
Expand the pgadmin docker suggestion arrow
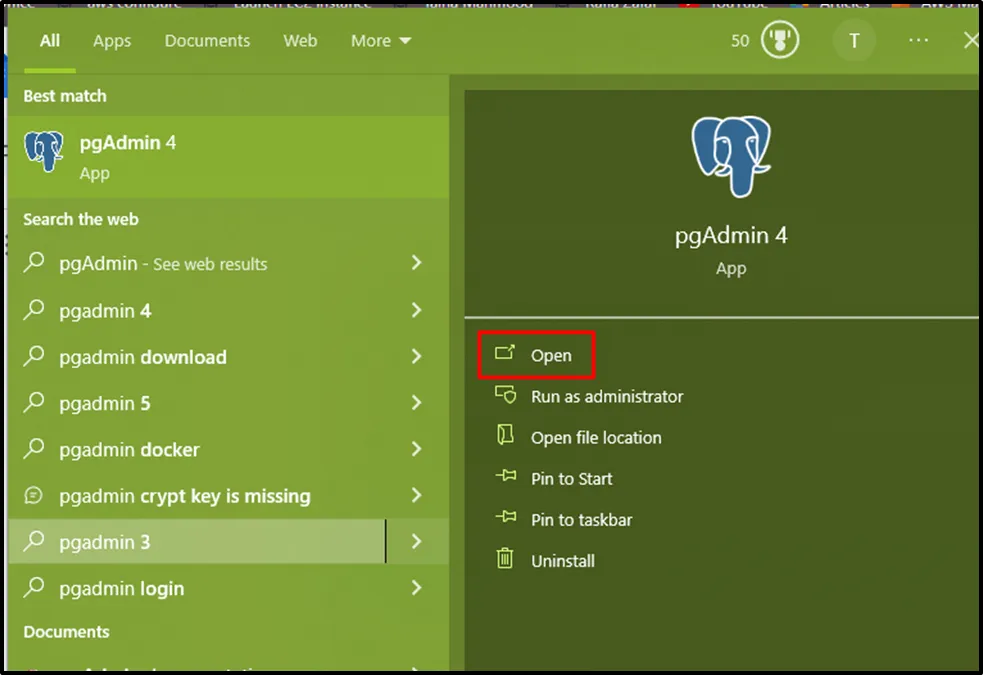point(416,450)
